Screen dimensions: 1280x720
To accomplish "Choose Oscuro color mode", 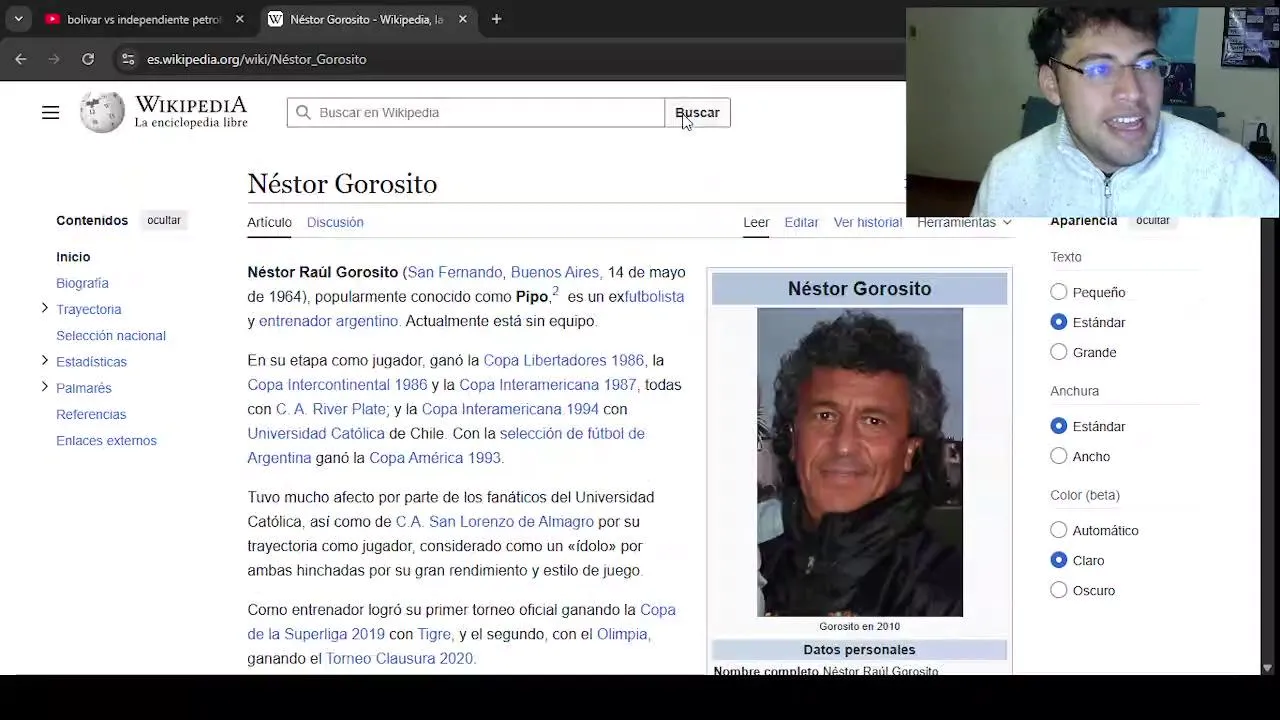I will 1059,590.
